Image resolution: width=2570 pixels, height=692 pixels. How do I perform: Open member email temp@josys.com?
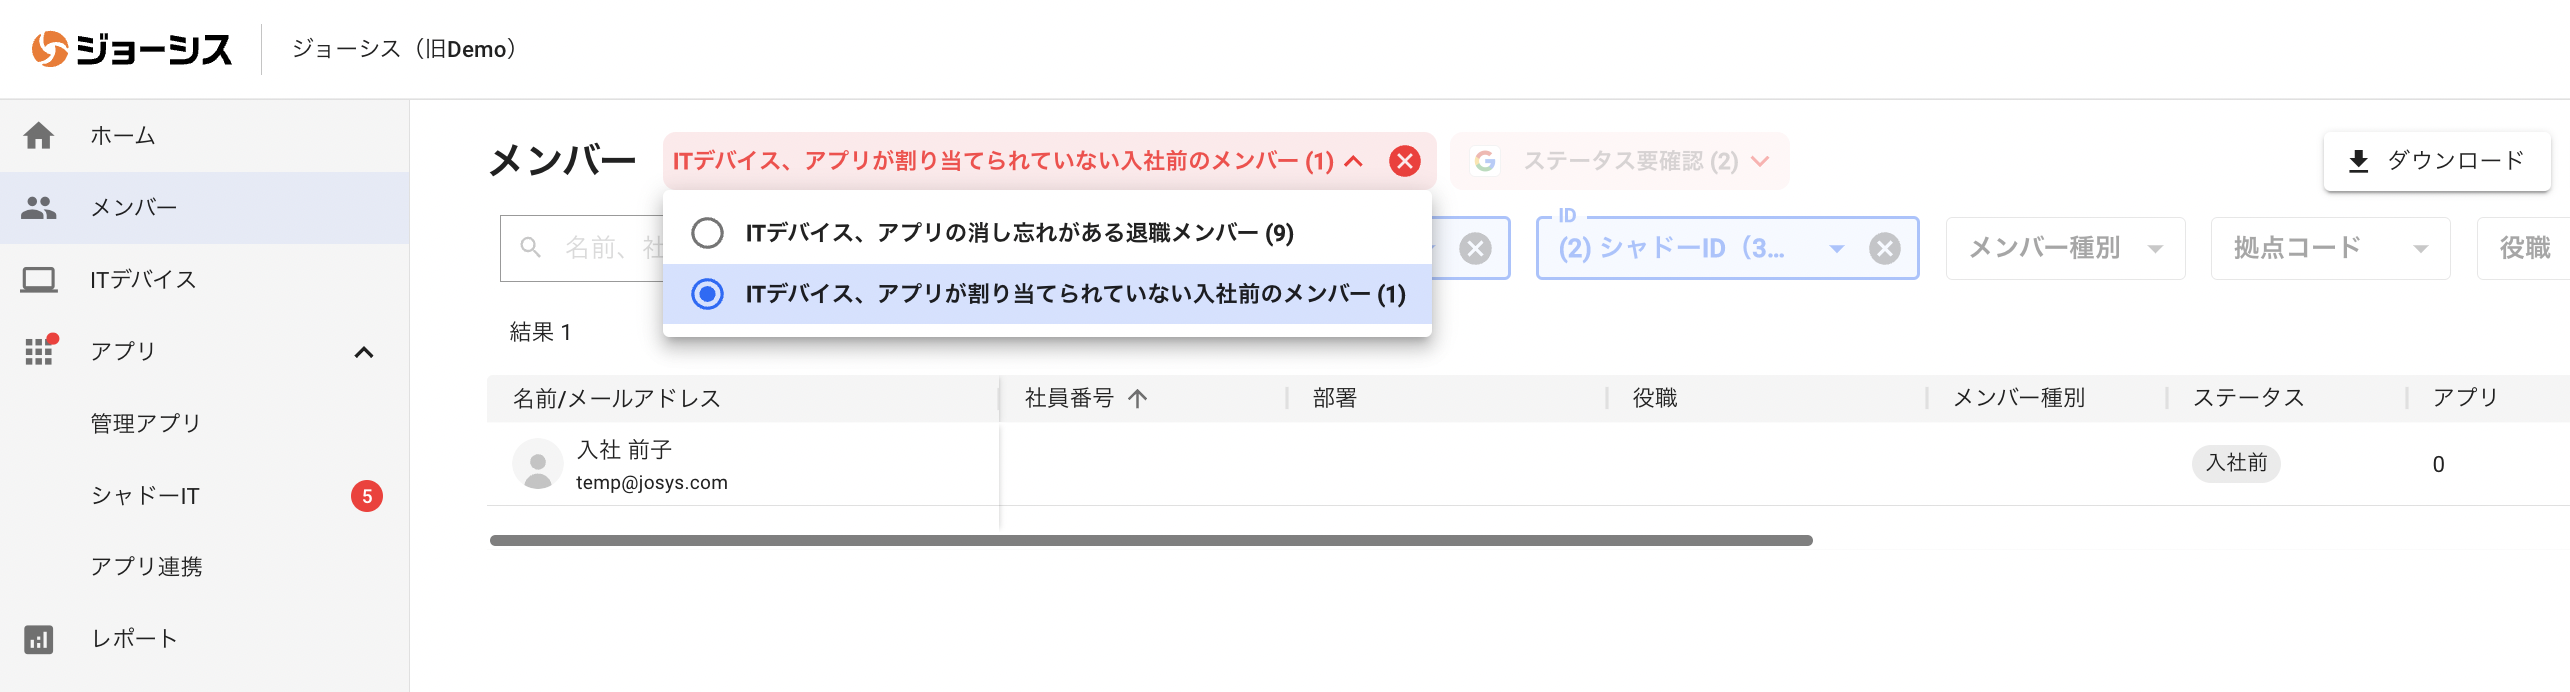[x=652, y=483]
